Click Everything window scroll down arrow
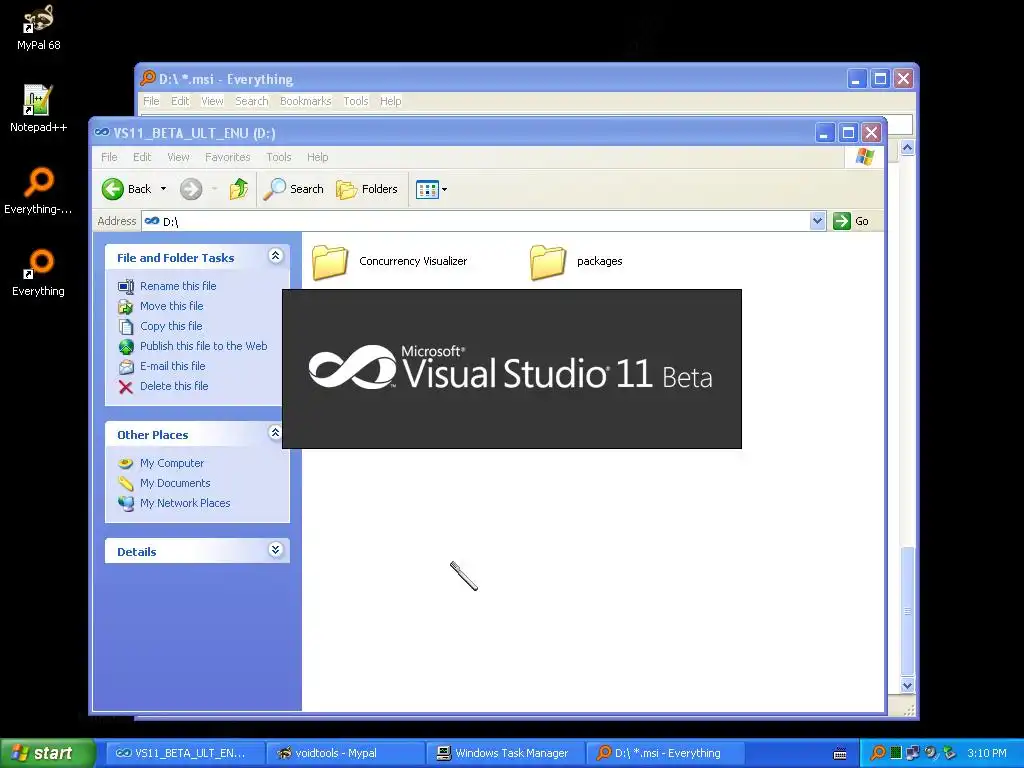 coord(907,686)
